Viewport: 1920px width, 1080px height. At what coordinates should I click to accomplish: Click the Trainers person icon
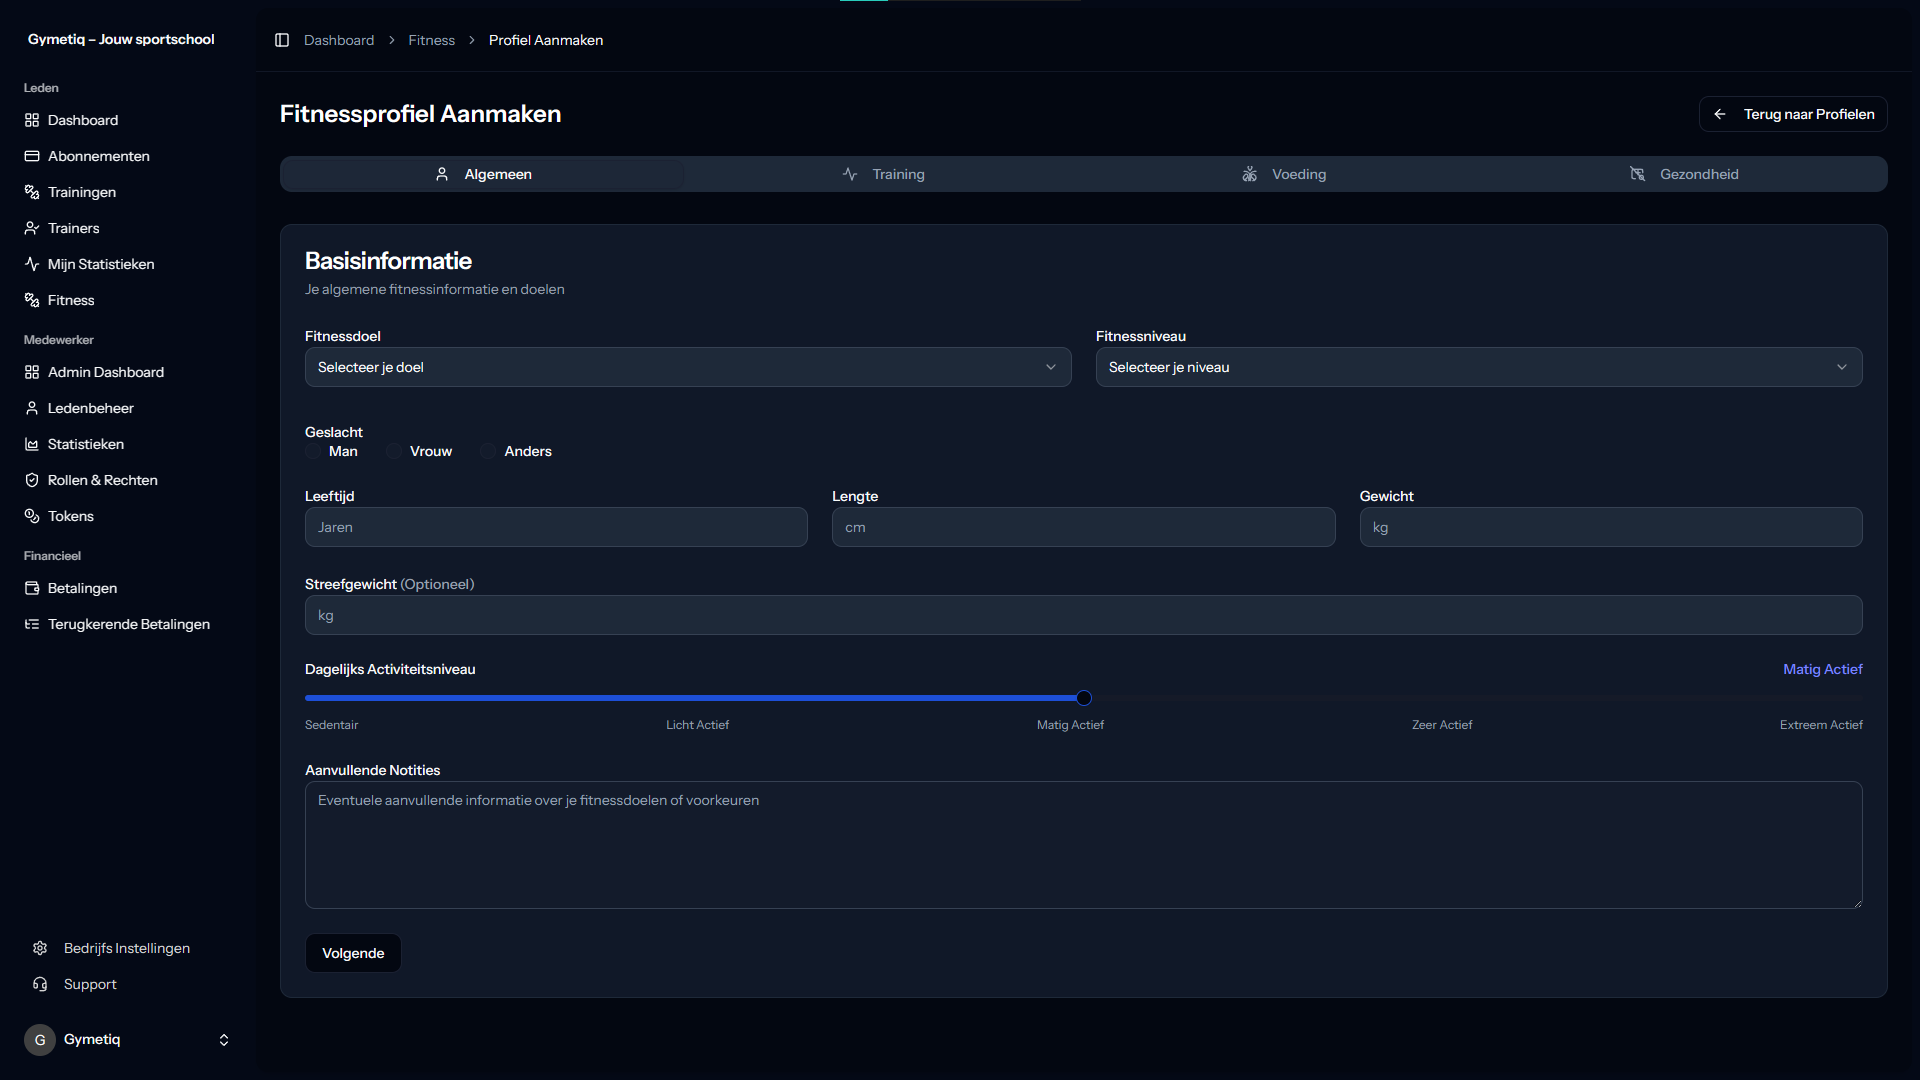[x=32, y=228]
